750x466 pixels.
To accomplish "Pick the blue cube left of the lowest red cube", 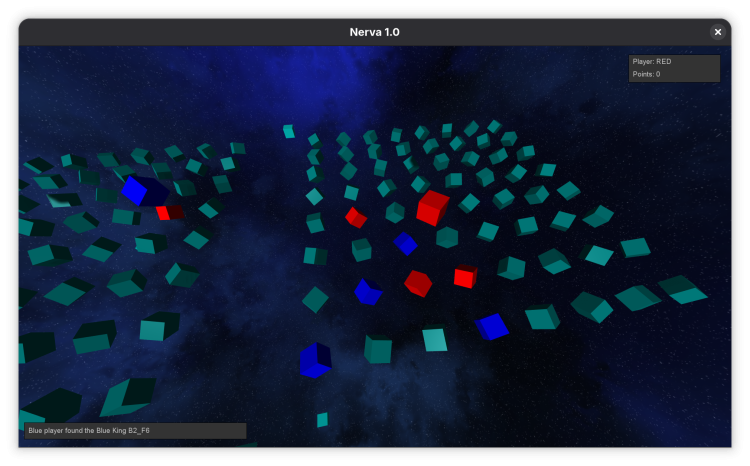I will coord(368,292).
